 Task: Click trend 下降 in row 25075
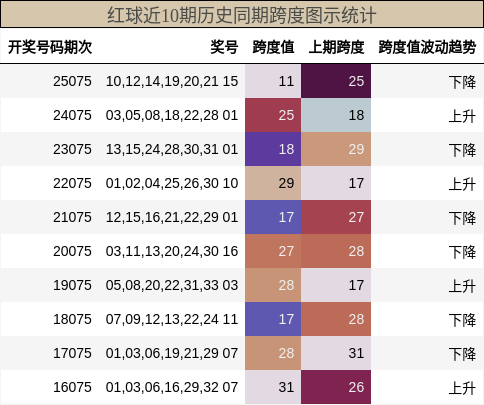coord(462,82)
